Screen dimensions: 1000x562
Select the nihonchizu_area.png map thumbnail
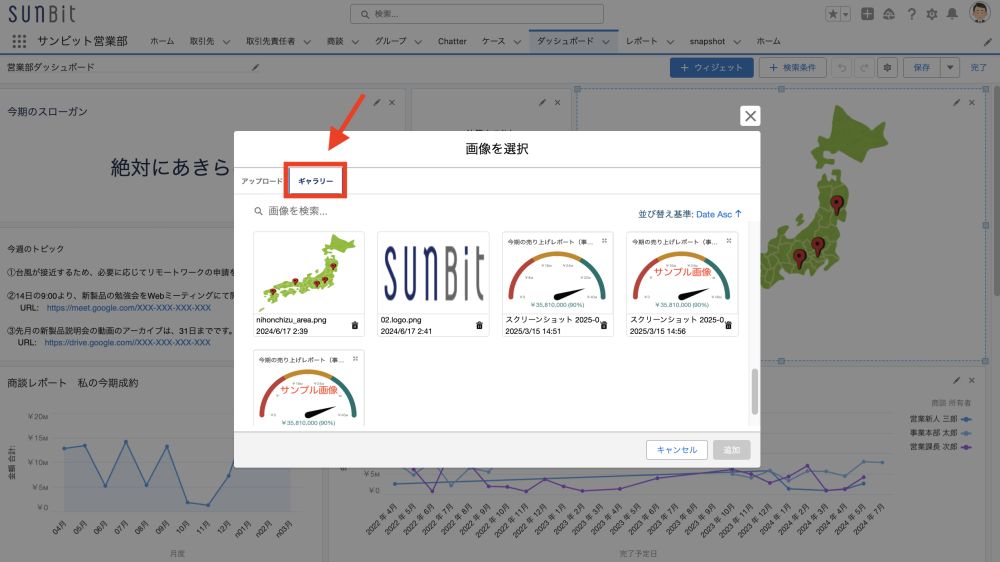(x=309, y=273)
